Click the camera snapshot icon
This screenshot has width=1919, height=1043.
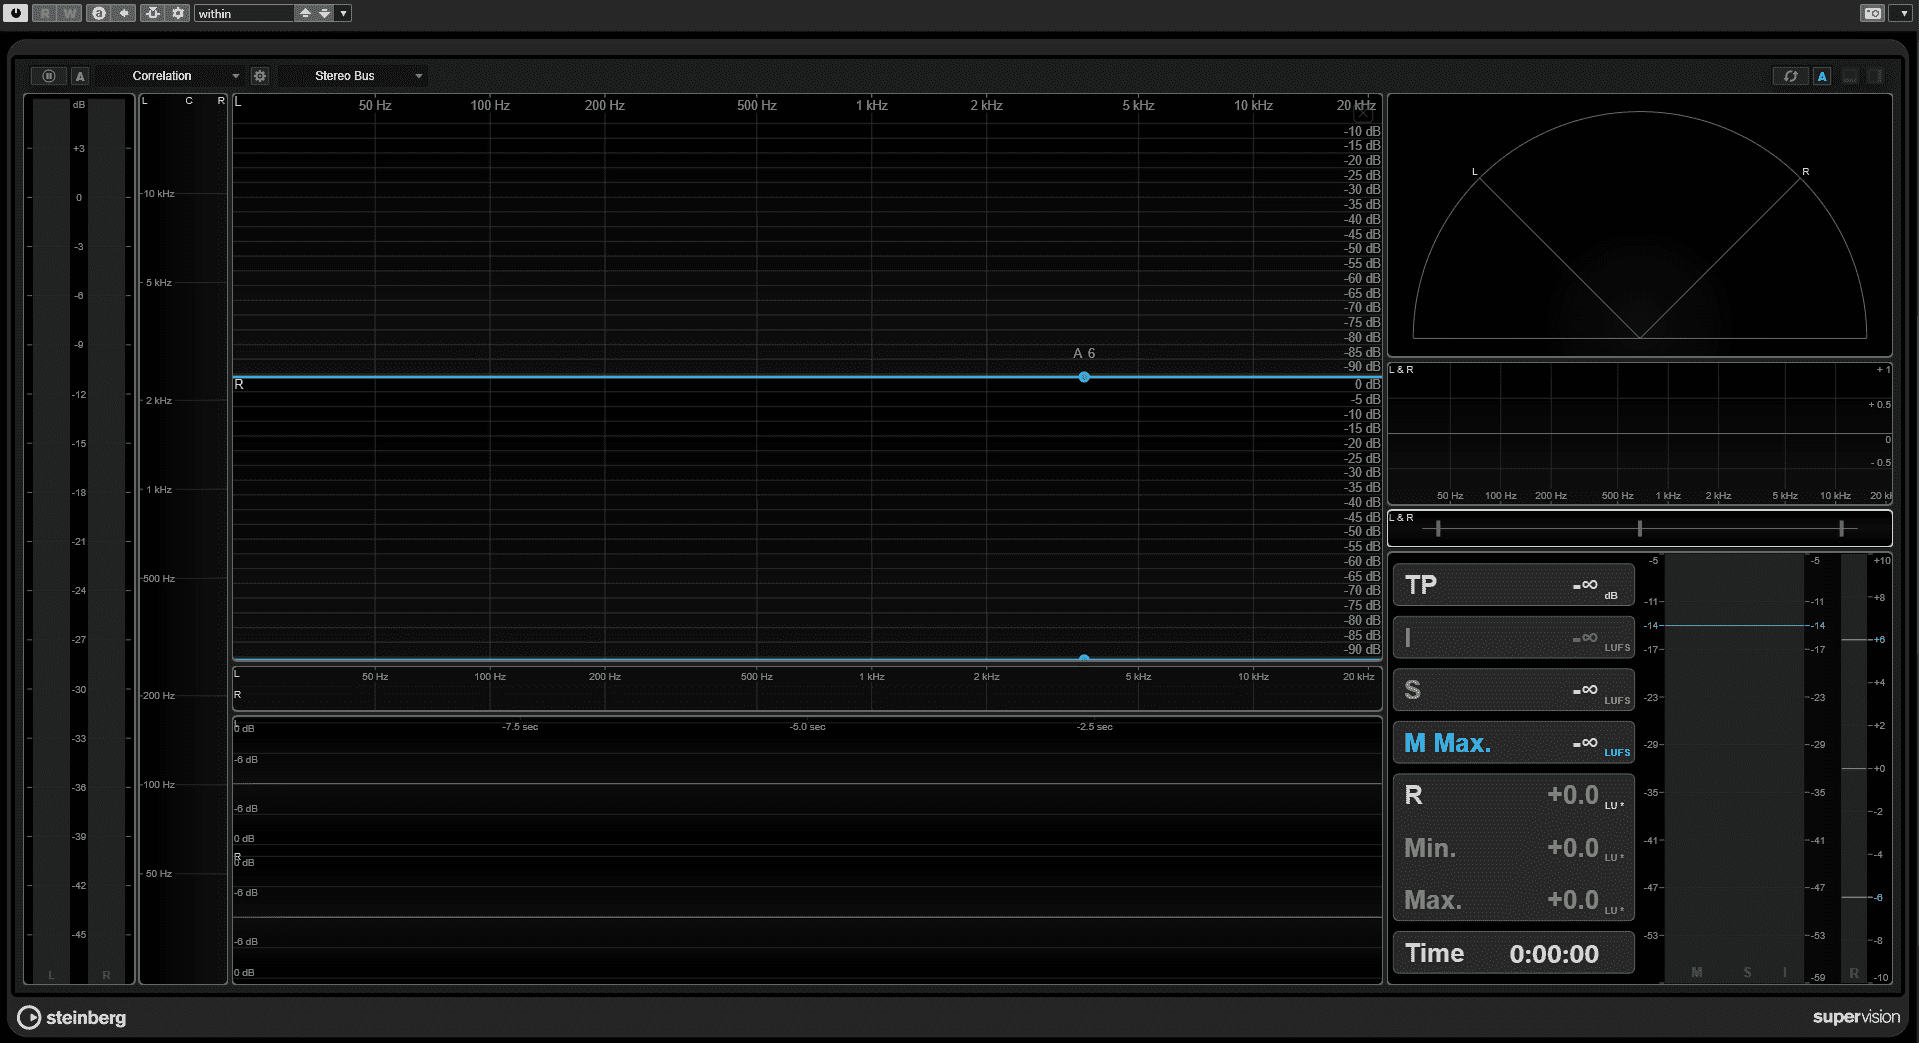click(x=1873, y=13)
